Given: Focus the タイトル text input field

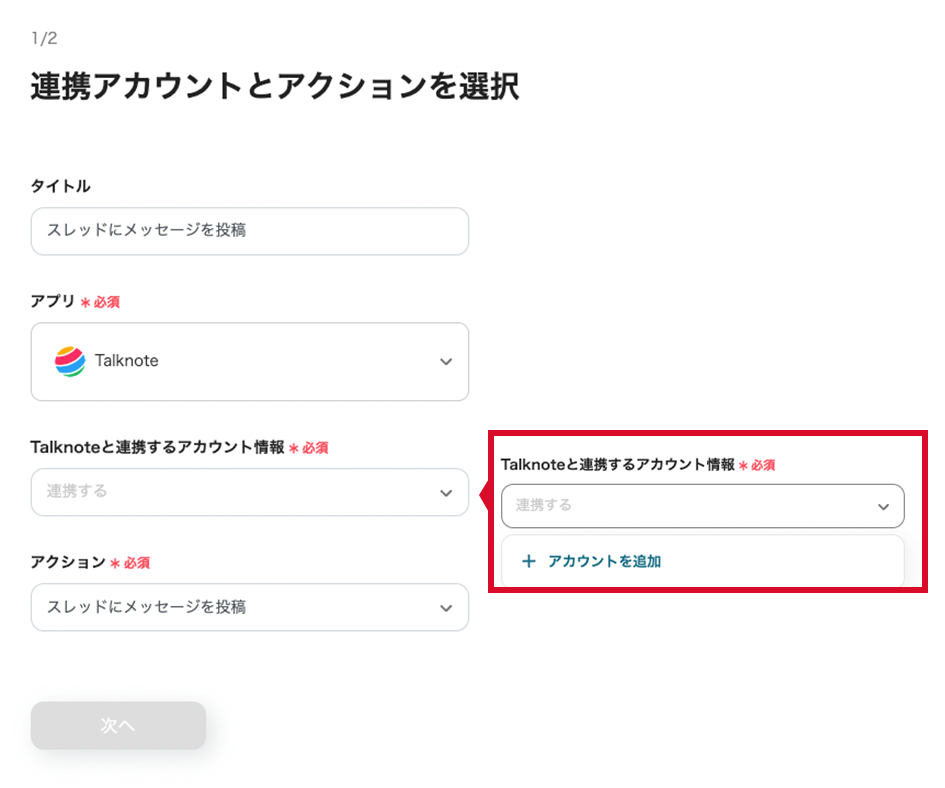Looking at the screenshot, I should [x=249, y=231].
